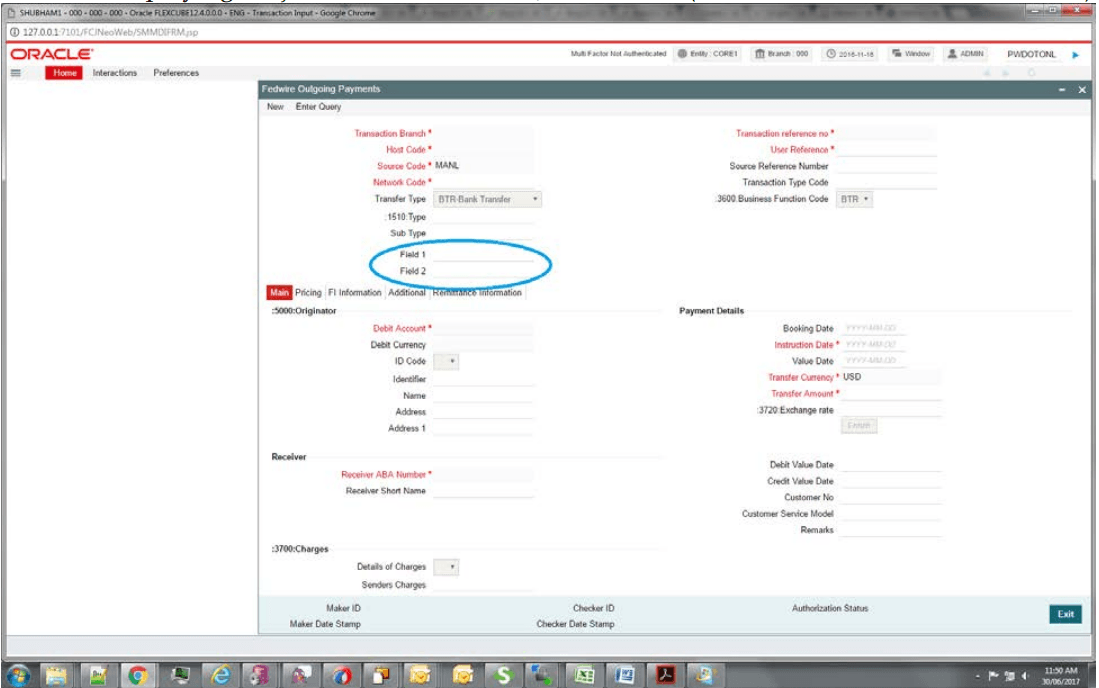Click the Exit button
Viewport: 1099px width, 688px height.
click(1065, 614)
